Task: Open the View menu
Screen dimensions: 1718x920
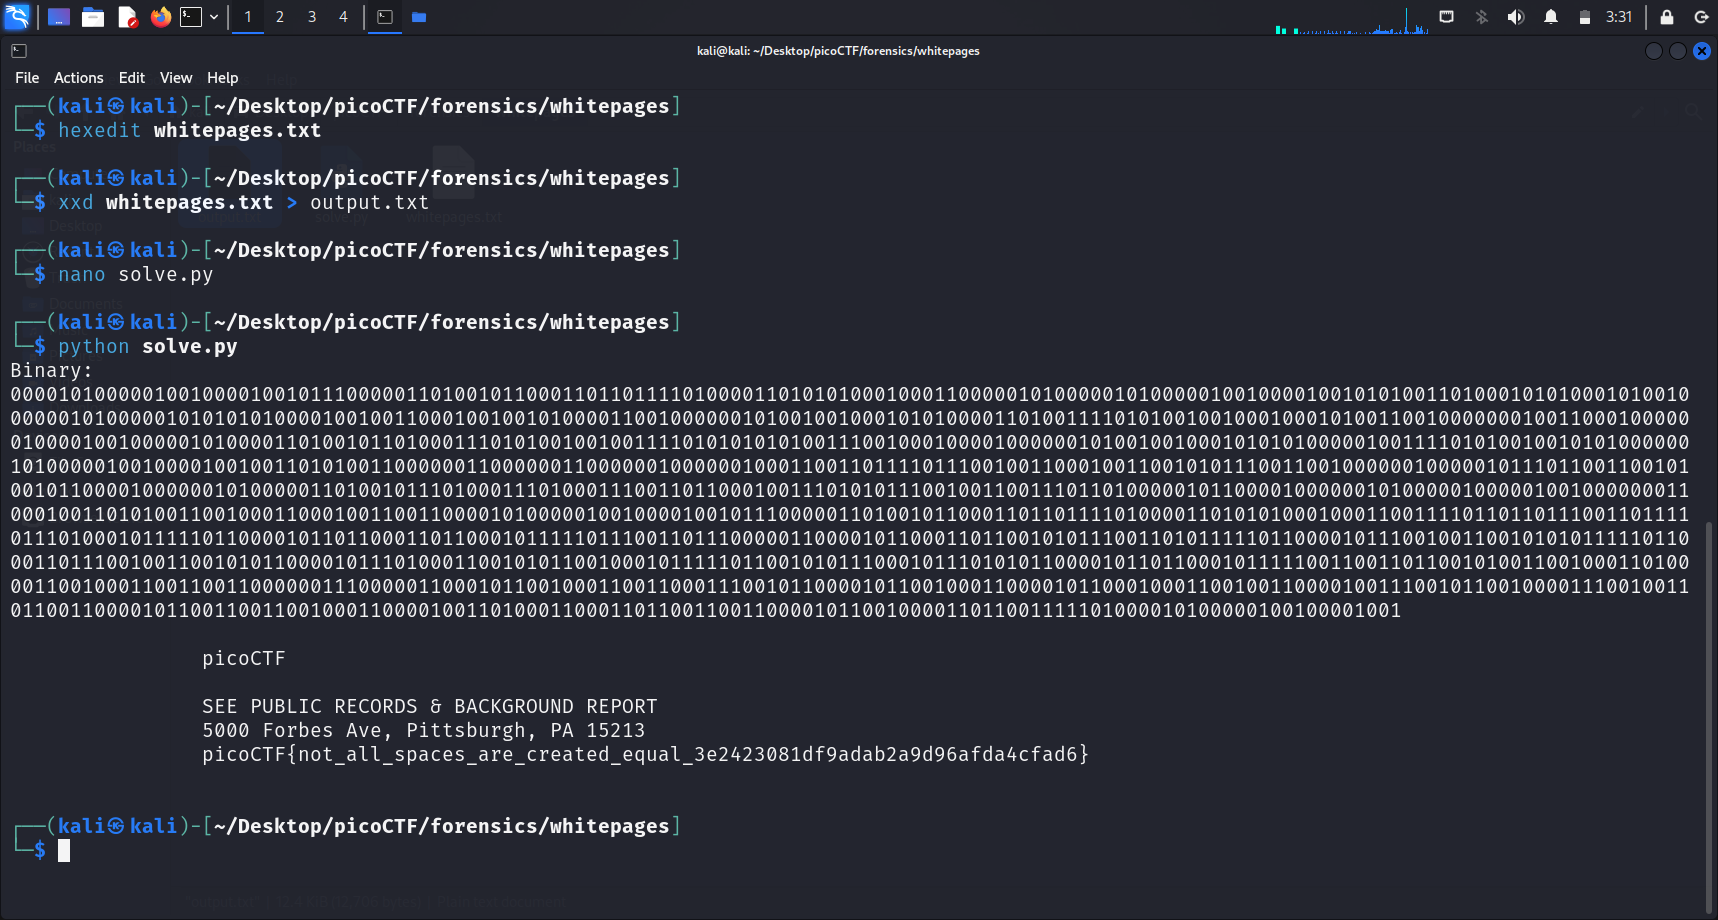Action: [175, 78]
